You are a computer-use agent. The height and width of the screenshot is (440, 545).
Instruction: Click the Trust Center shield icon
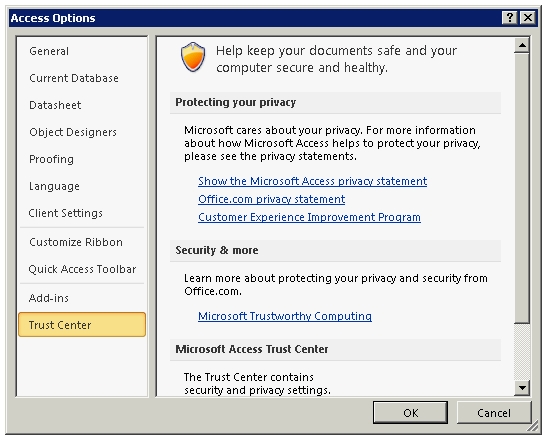[x=193, y=57]
